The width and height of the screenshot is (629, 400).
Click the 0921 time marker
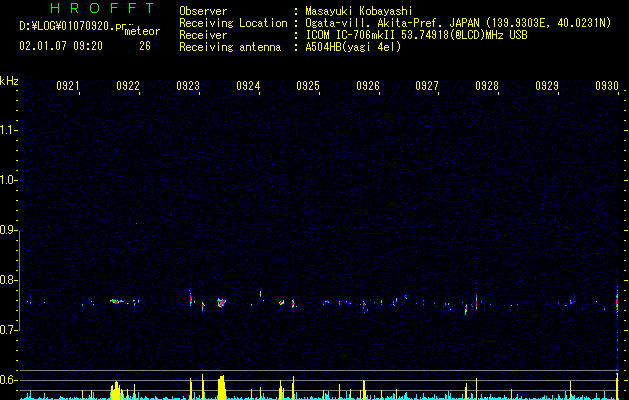coord(67,85)
